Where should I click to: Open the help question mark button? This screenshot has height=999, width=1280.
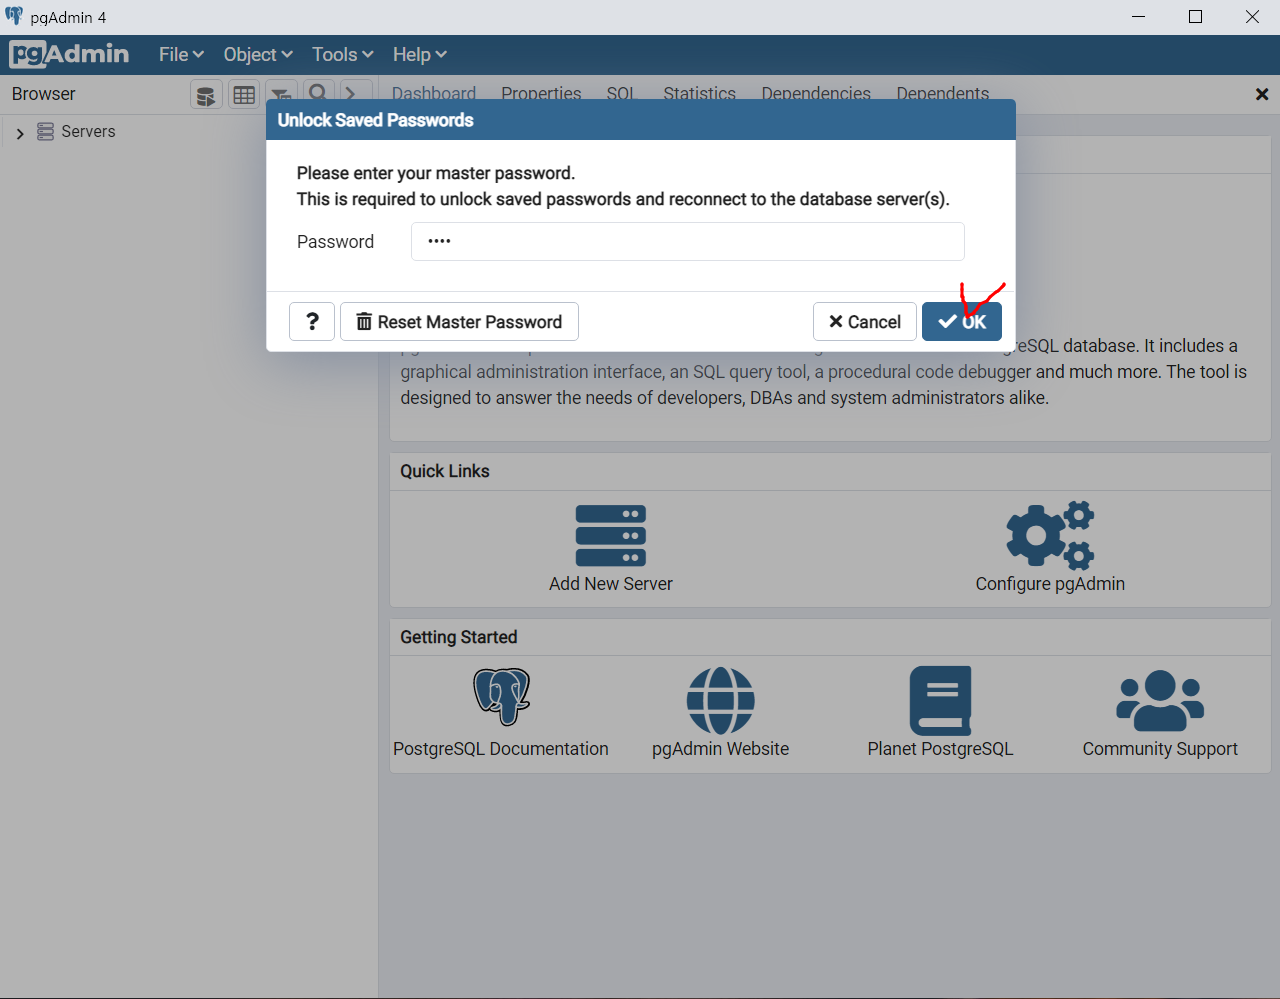[312, 322]
